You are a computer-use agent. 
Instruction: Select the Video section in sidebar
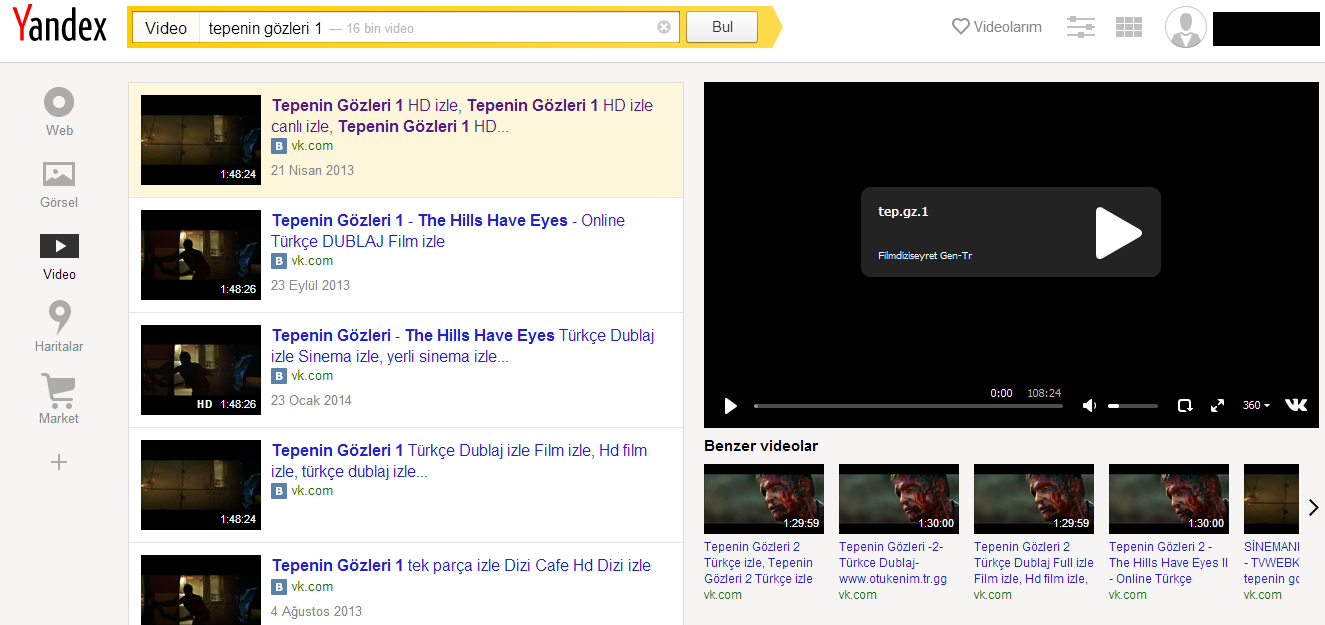pos(59,257)
